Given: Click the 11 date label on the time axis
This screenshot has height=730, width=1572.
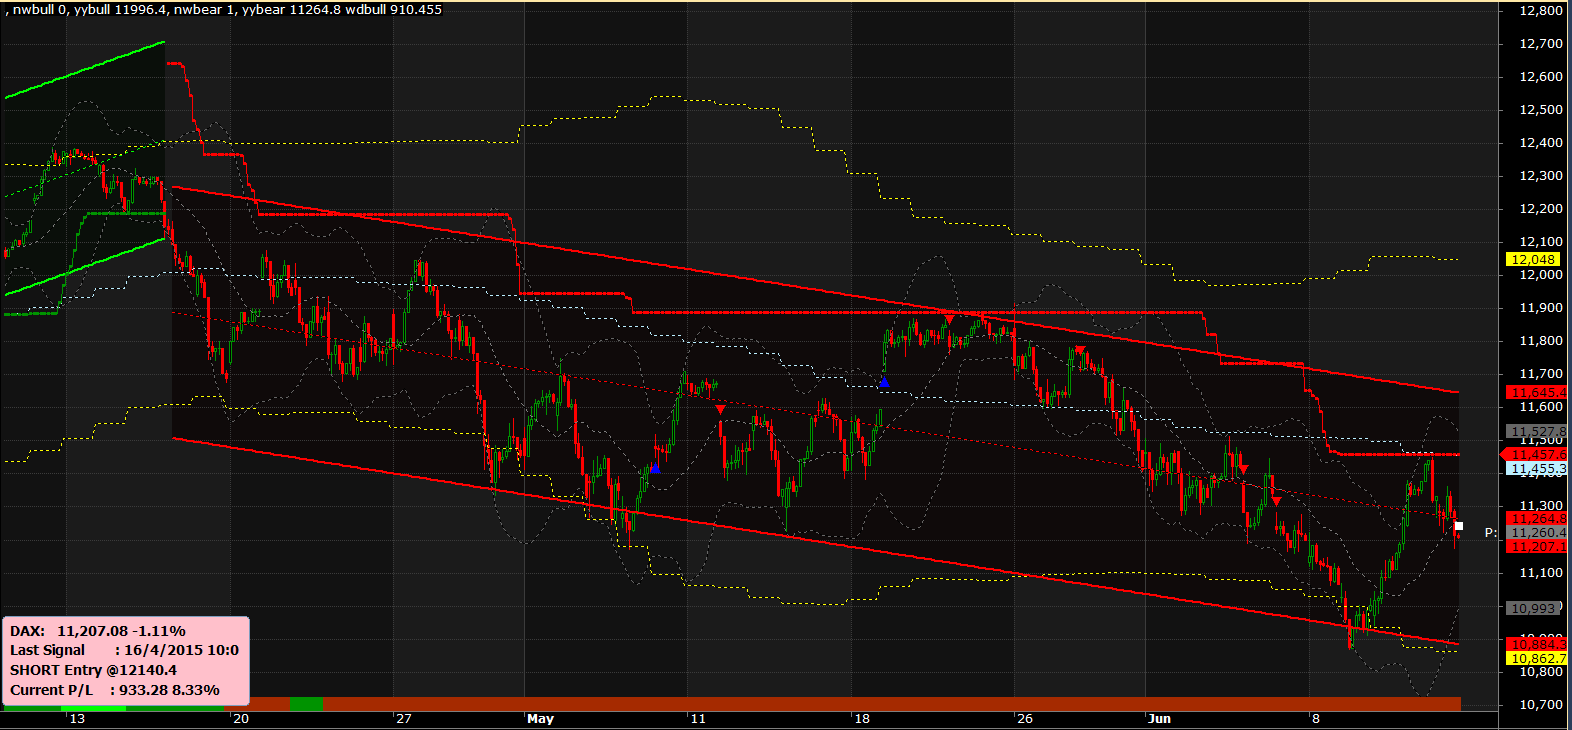Looking at the screenshot, I should (698, 719).
